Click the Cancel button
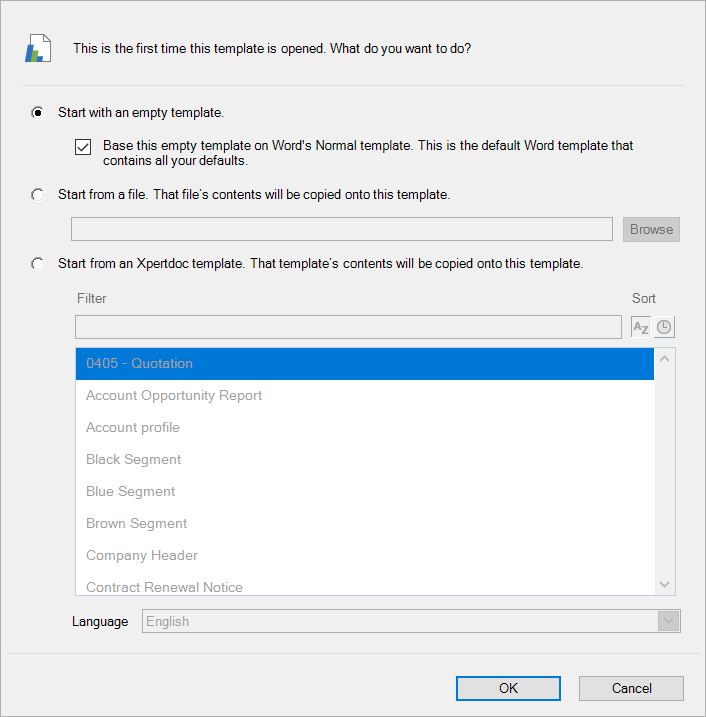This screenshot has width=706, height=717. 631,688
